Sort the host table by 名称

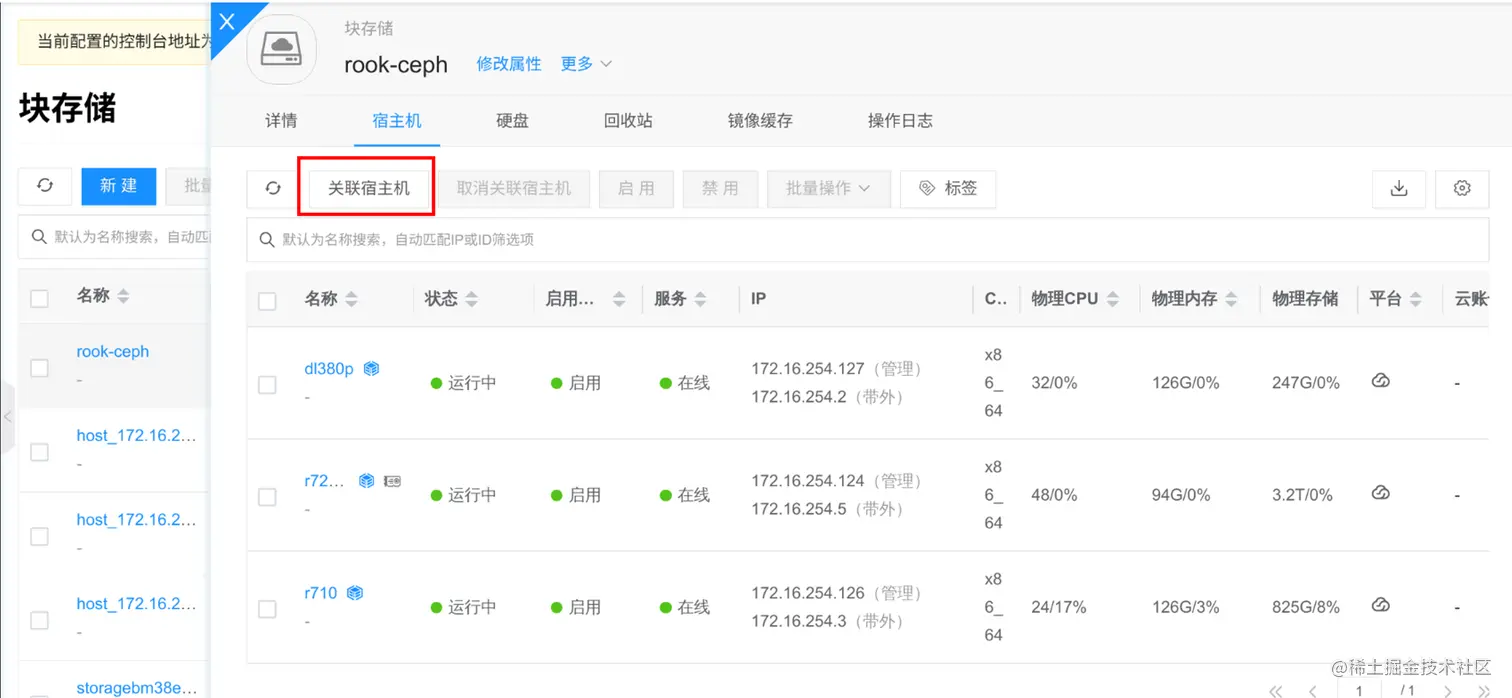coord(351,299)
